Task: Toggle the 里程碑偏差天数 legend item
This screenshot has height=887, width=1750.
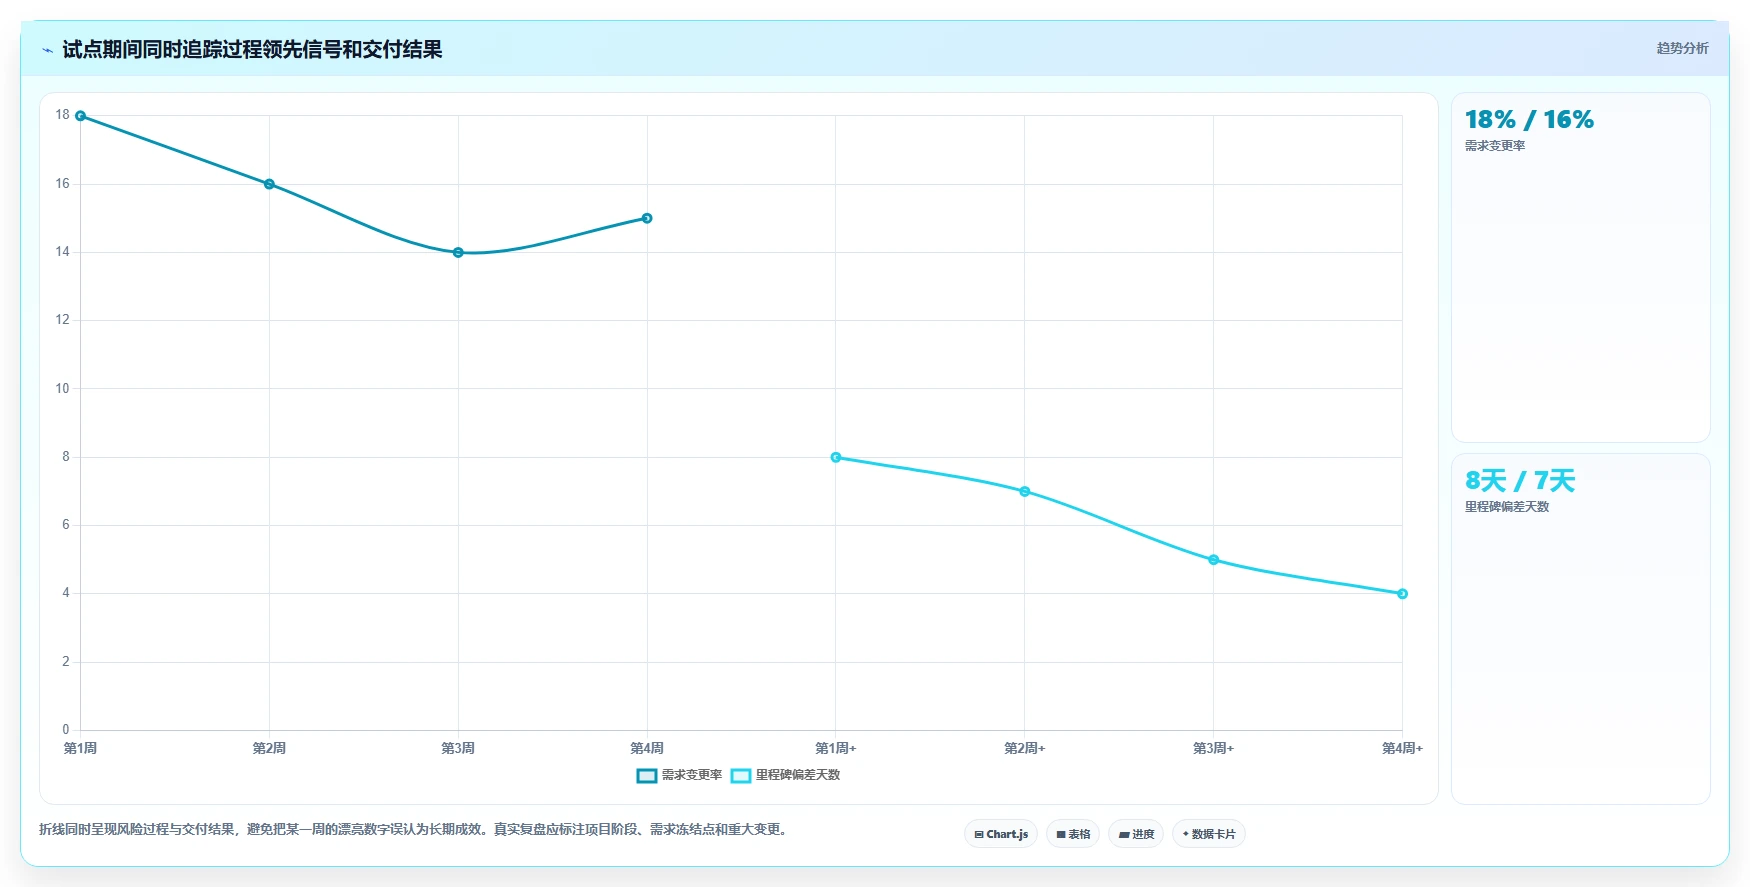Action: [x=785, y=775]
